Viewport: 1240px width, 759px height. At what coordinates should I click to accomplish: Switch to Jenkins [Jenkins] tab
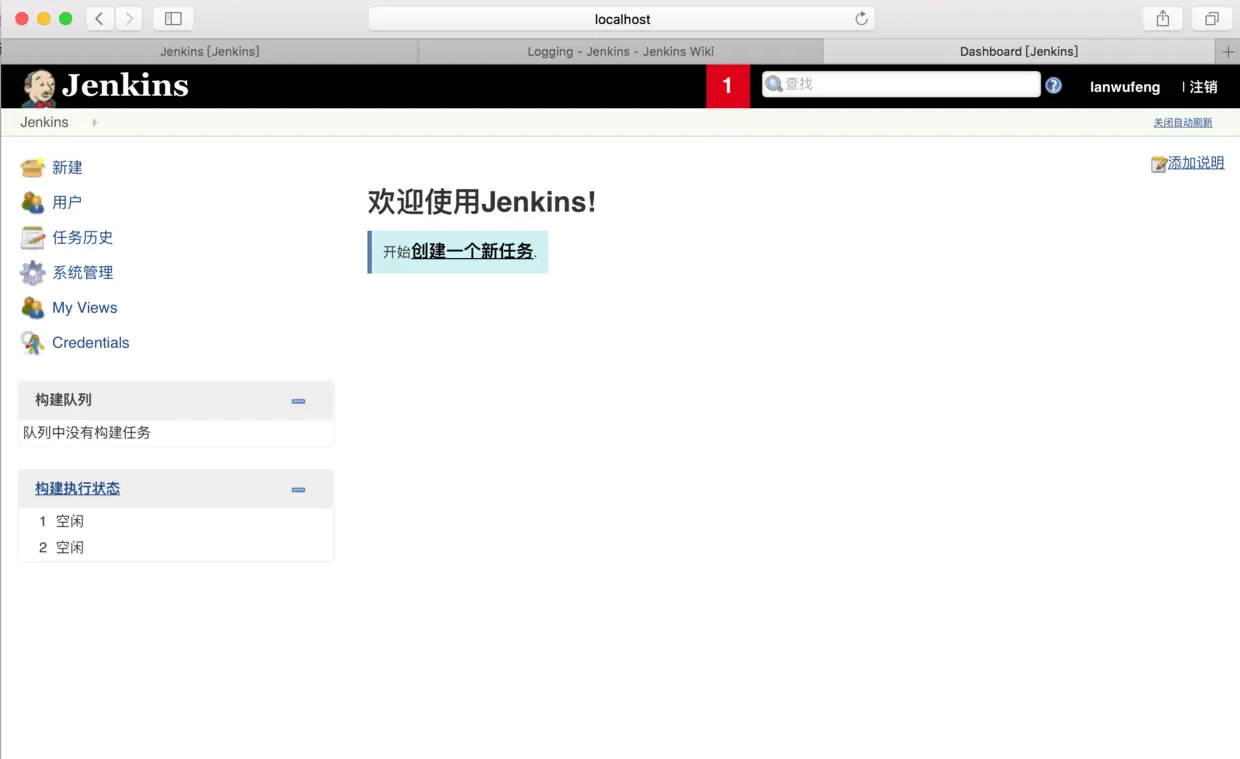[210, 51]
